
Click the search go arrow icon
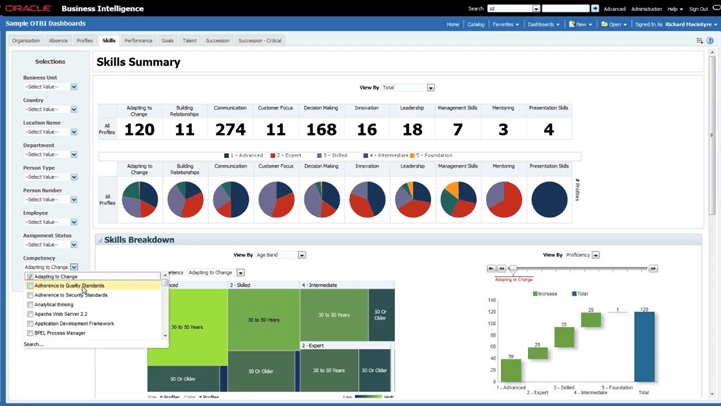pos(595,8)
